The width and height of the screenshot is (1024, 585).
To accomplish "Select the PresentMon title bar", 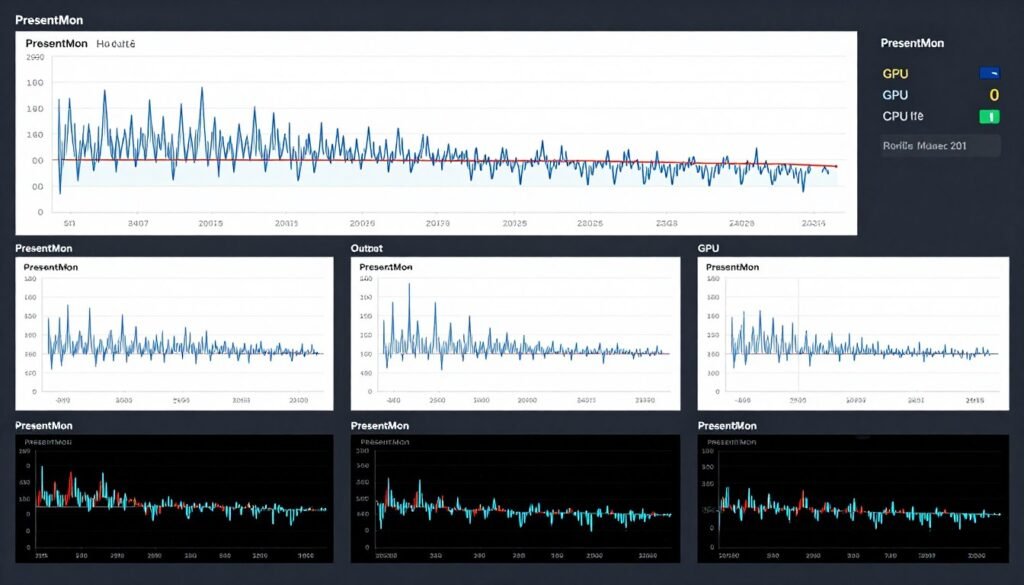I will pos(51,19).
